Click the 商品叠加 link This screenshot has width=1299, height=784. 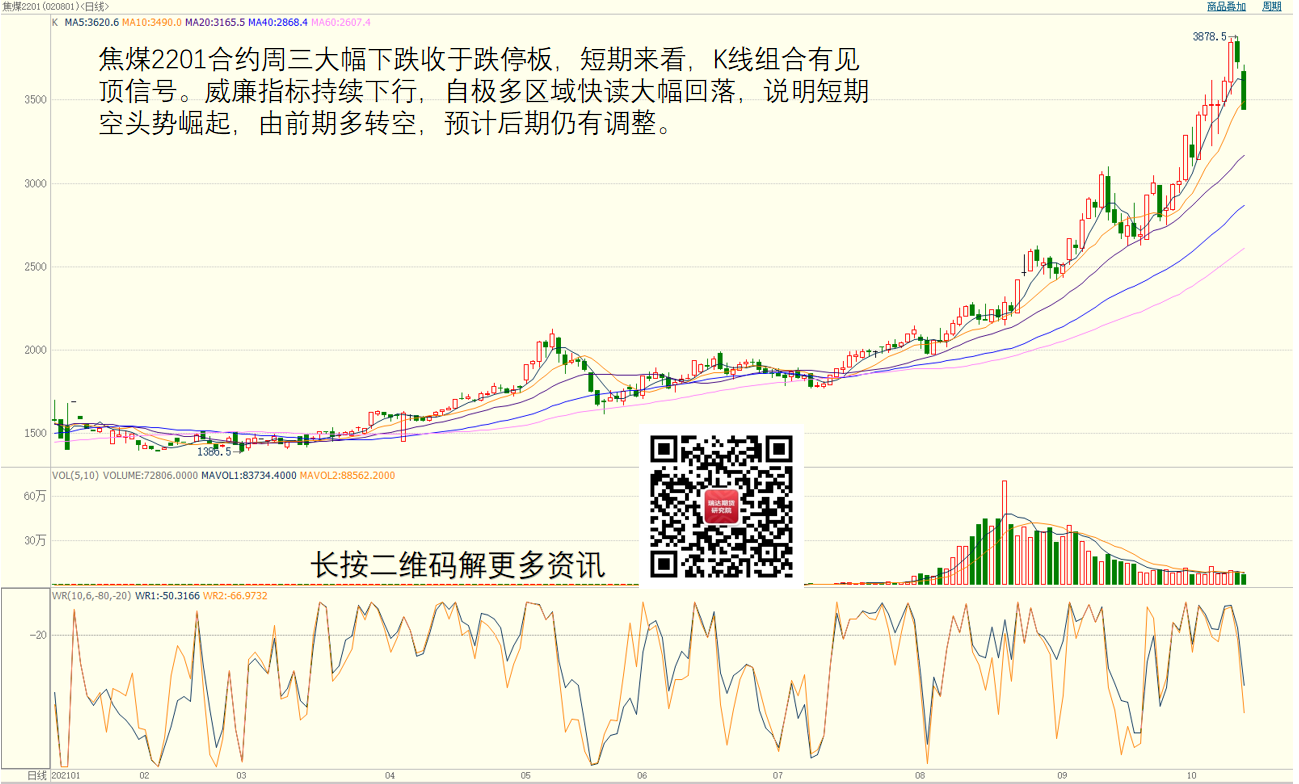pyautogui.click(x=1226, y=7)
